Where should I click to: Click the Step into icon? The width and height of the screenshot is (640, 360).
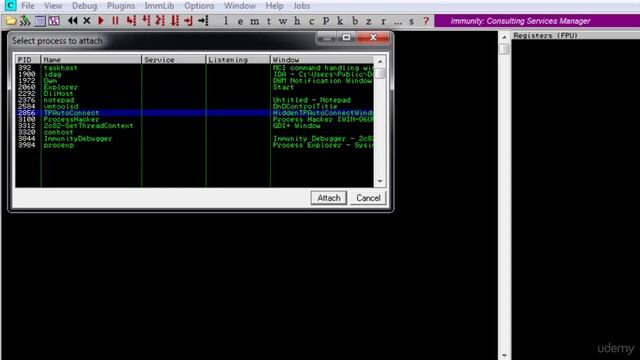tap(131, 21)
